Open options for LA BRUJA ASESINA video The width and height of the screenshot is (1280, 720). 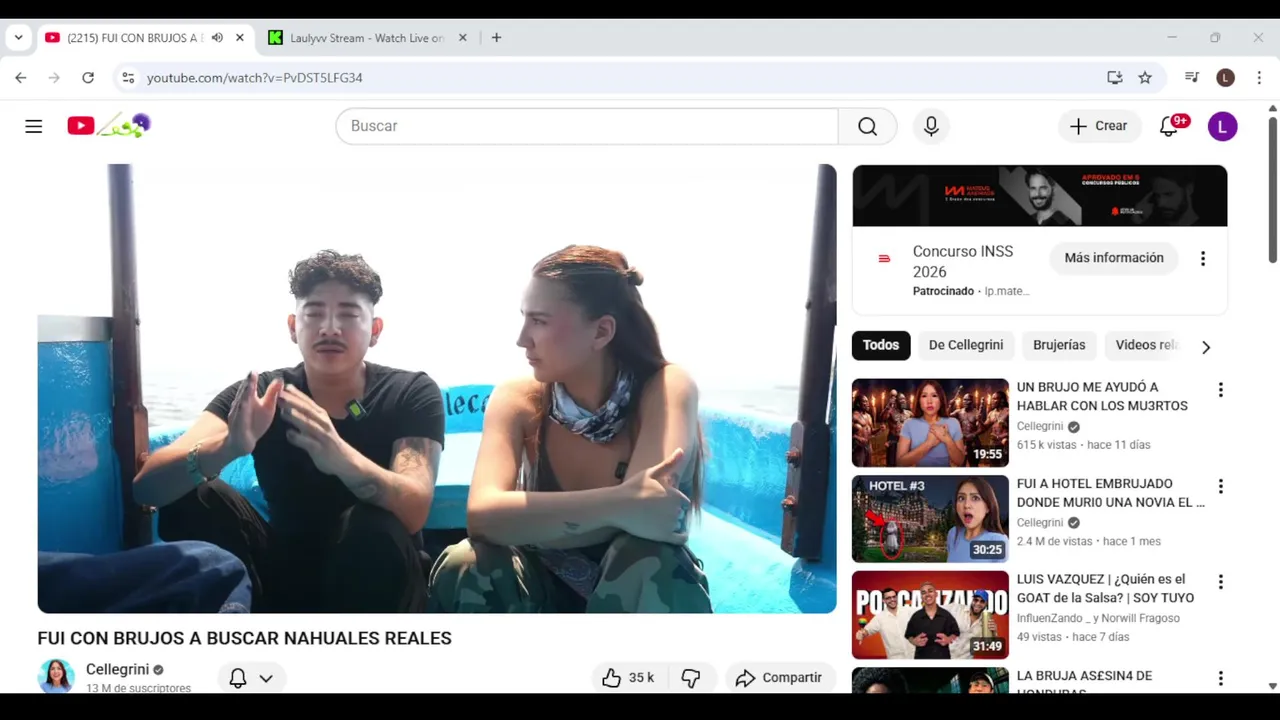pos(1220,679)
